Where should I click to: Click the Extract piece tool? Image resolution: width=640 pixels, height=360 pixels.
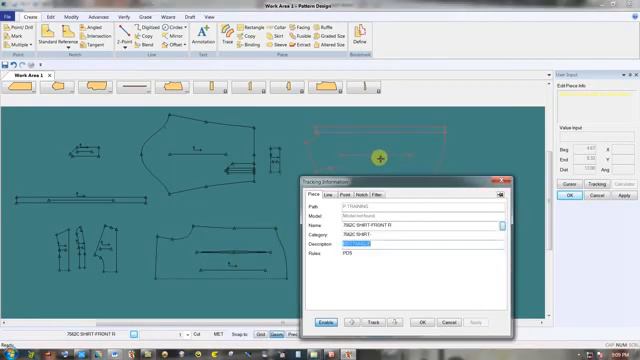coord(300,44)
